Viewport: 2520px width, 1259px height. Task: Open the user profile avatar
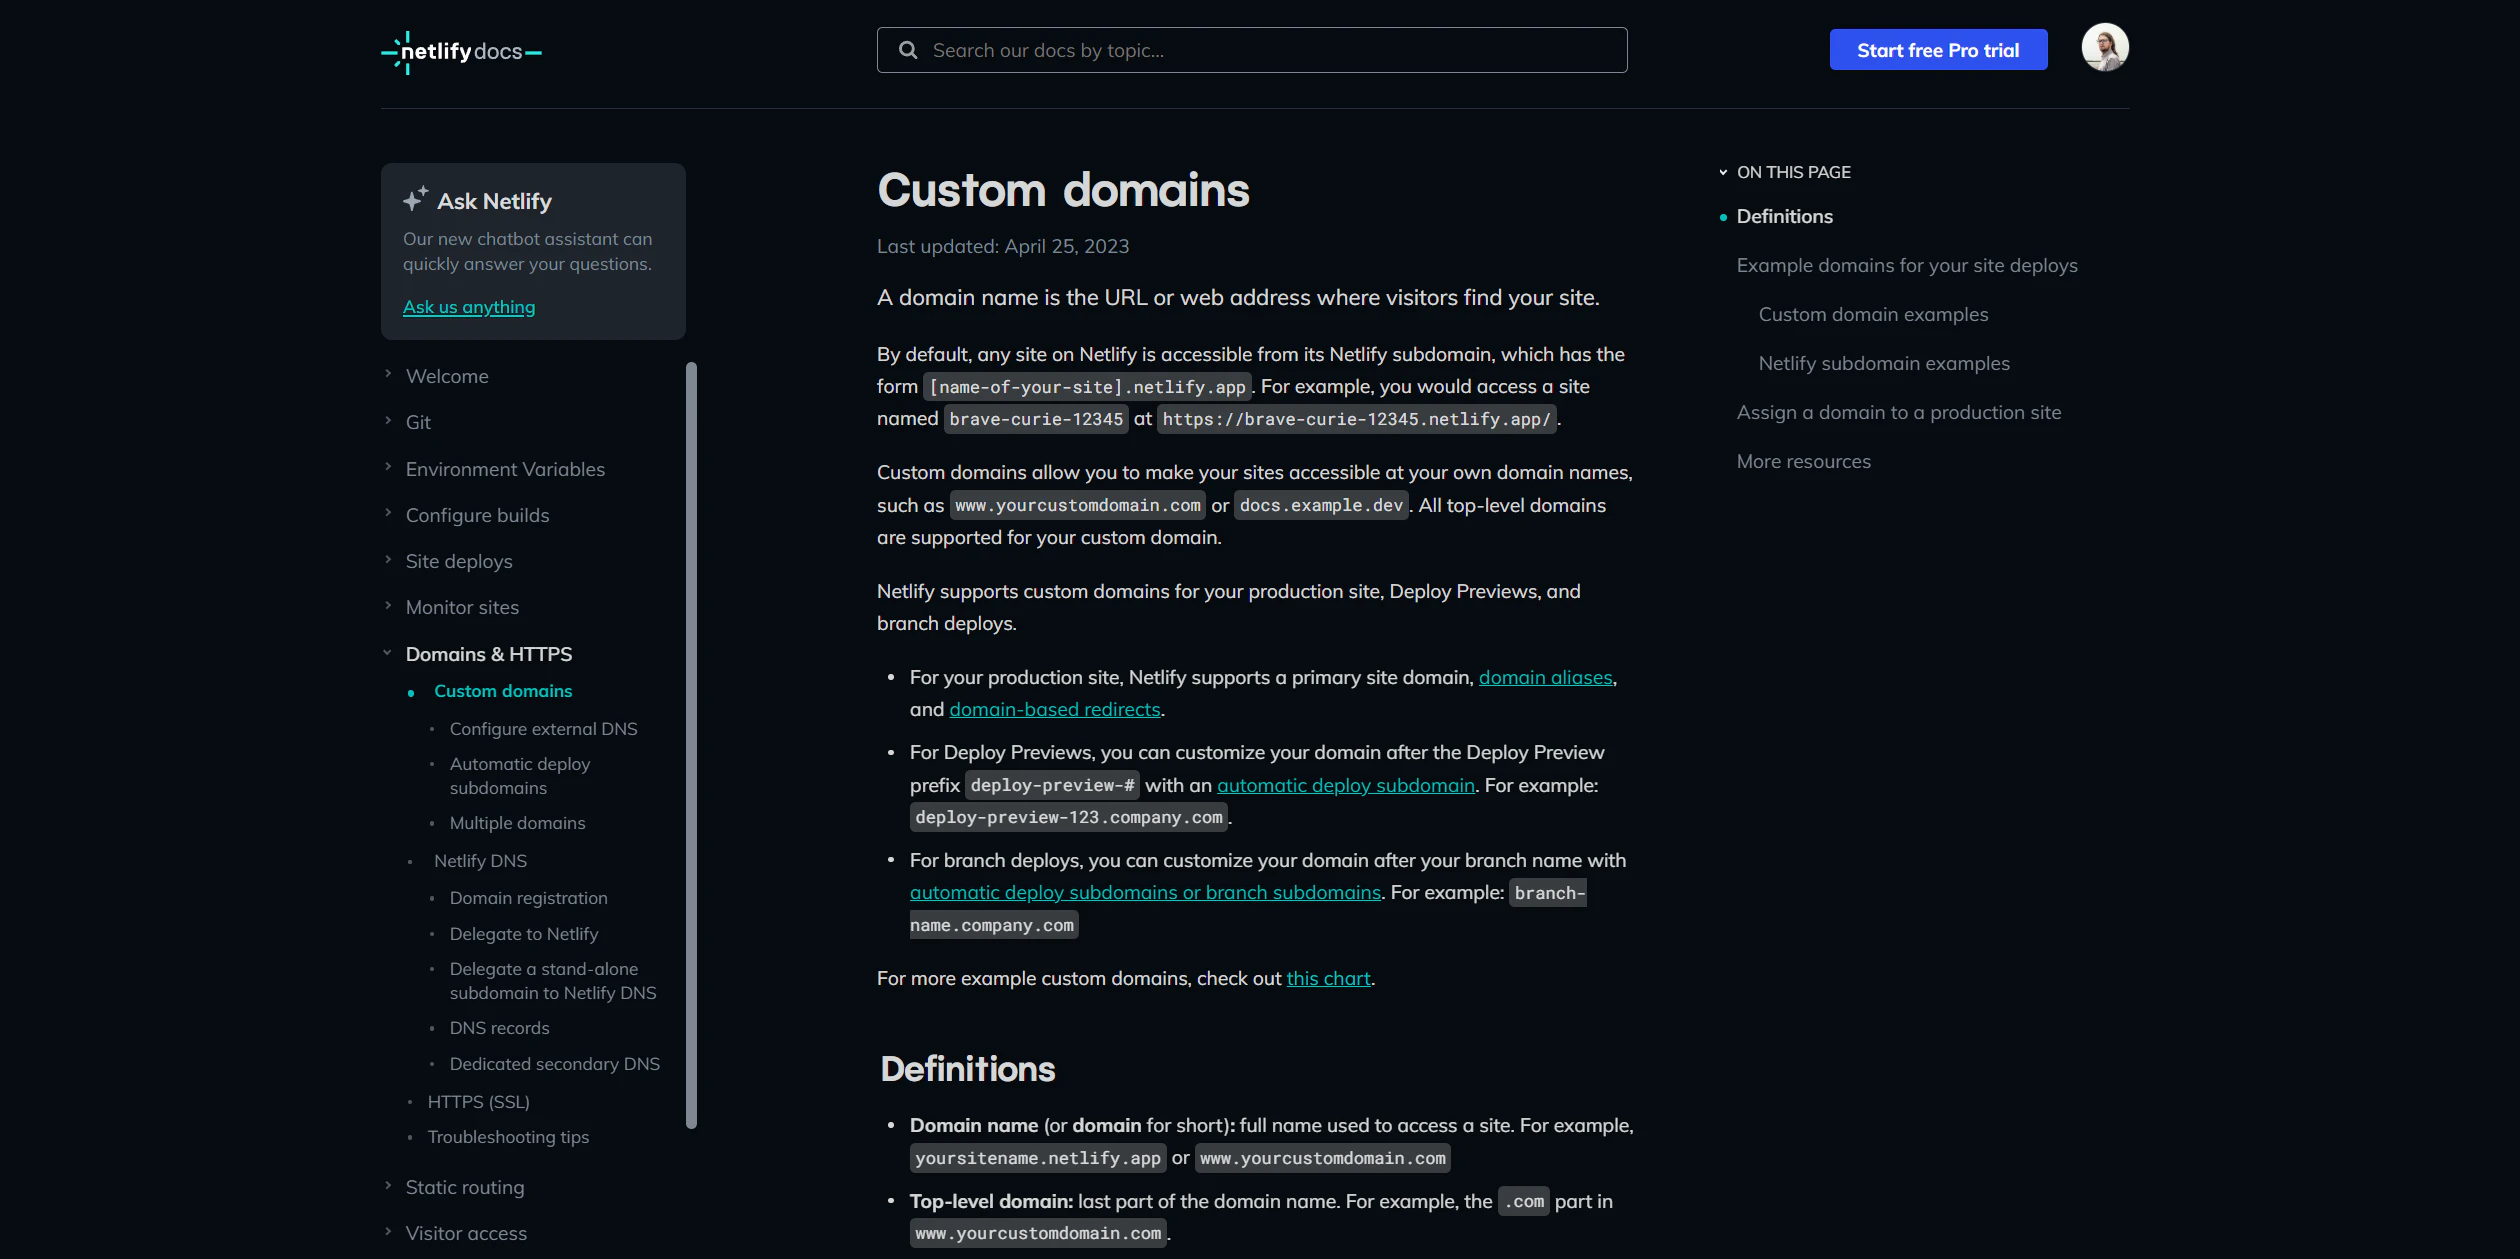(2105, 47)
